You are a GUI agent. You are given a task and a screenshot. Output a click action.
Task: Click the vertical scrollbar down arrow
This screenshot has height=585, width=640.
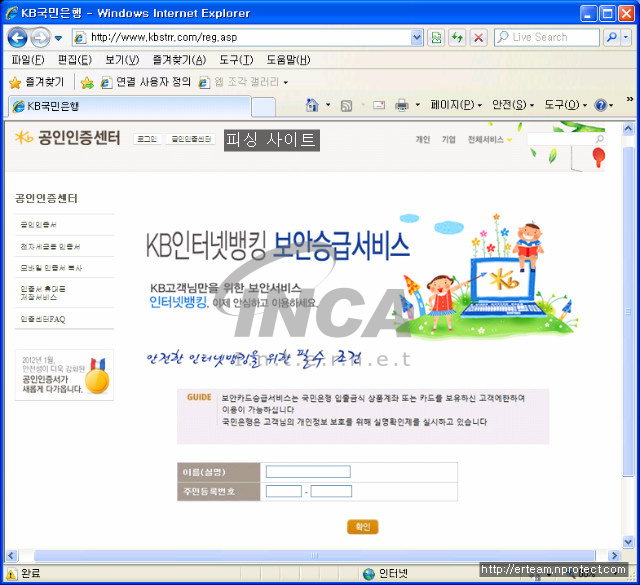(x=628, y=542)
